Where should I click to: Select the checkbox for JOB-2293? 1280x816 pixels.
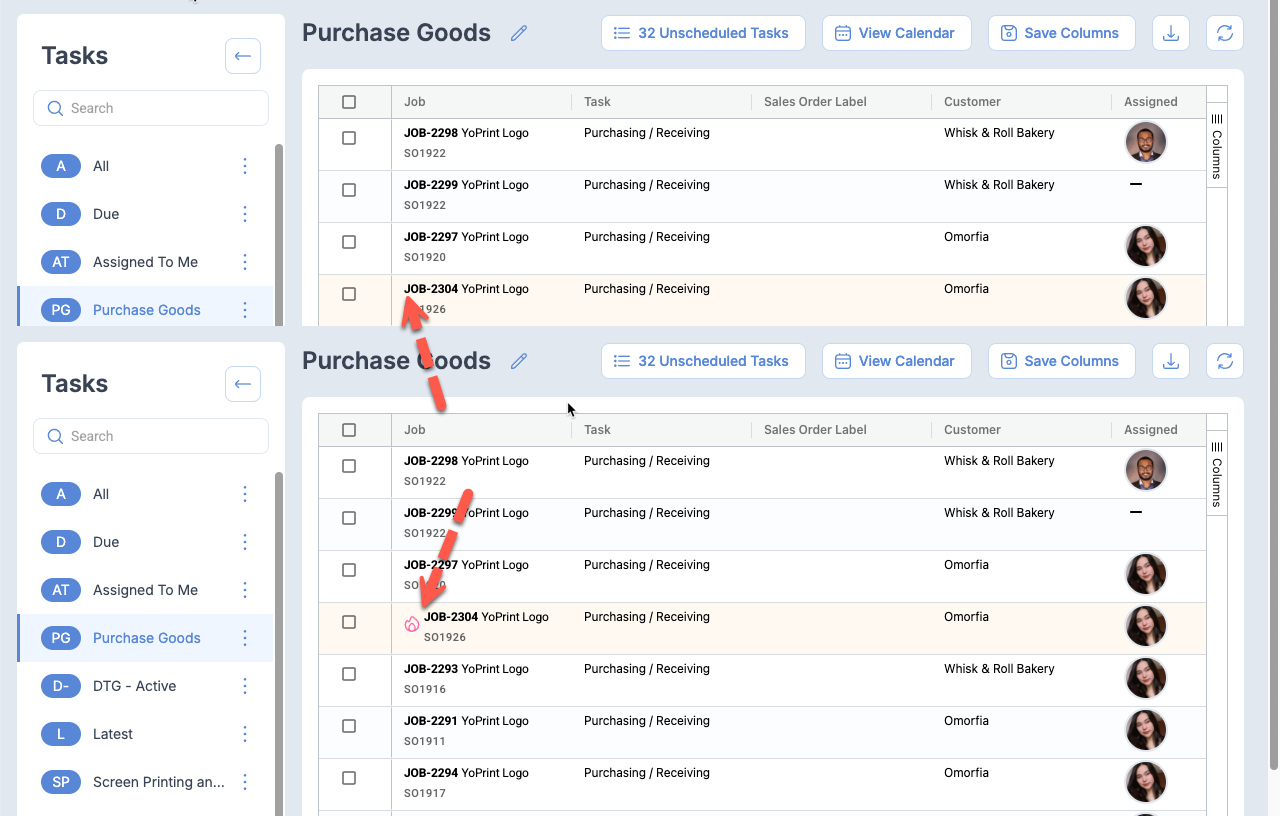[349, 674]
